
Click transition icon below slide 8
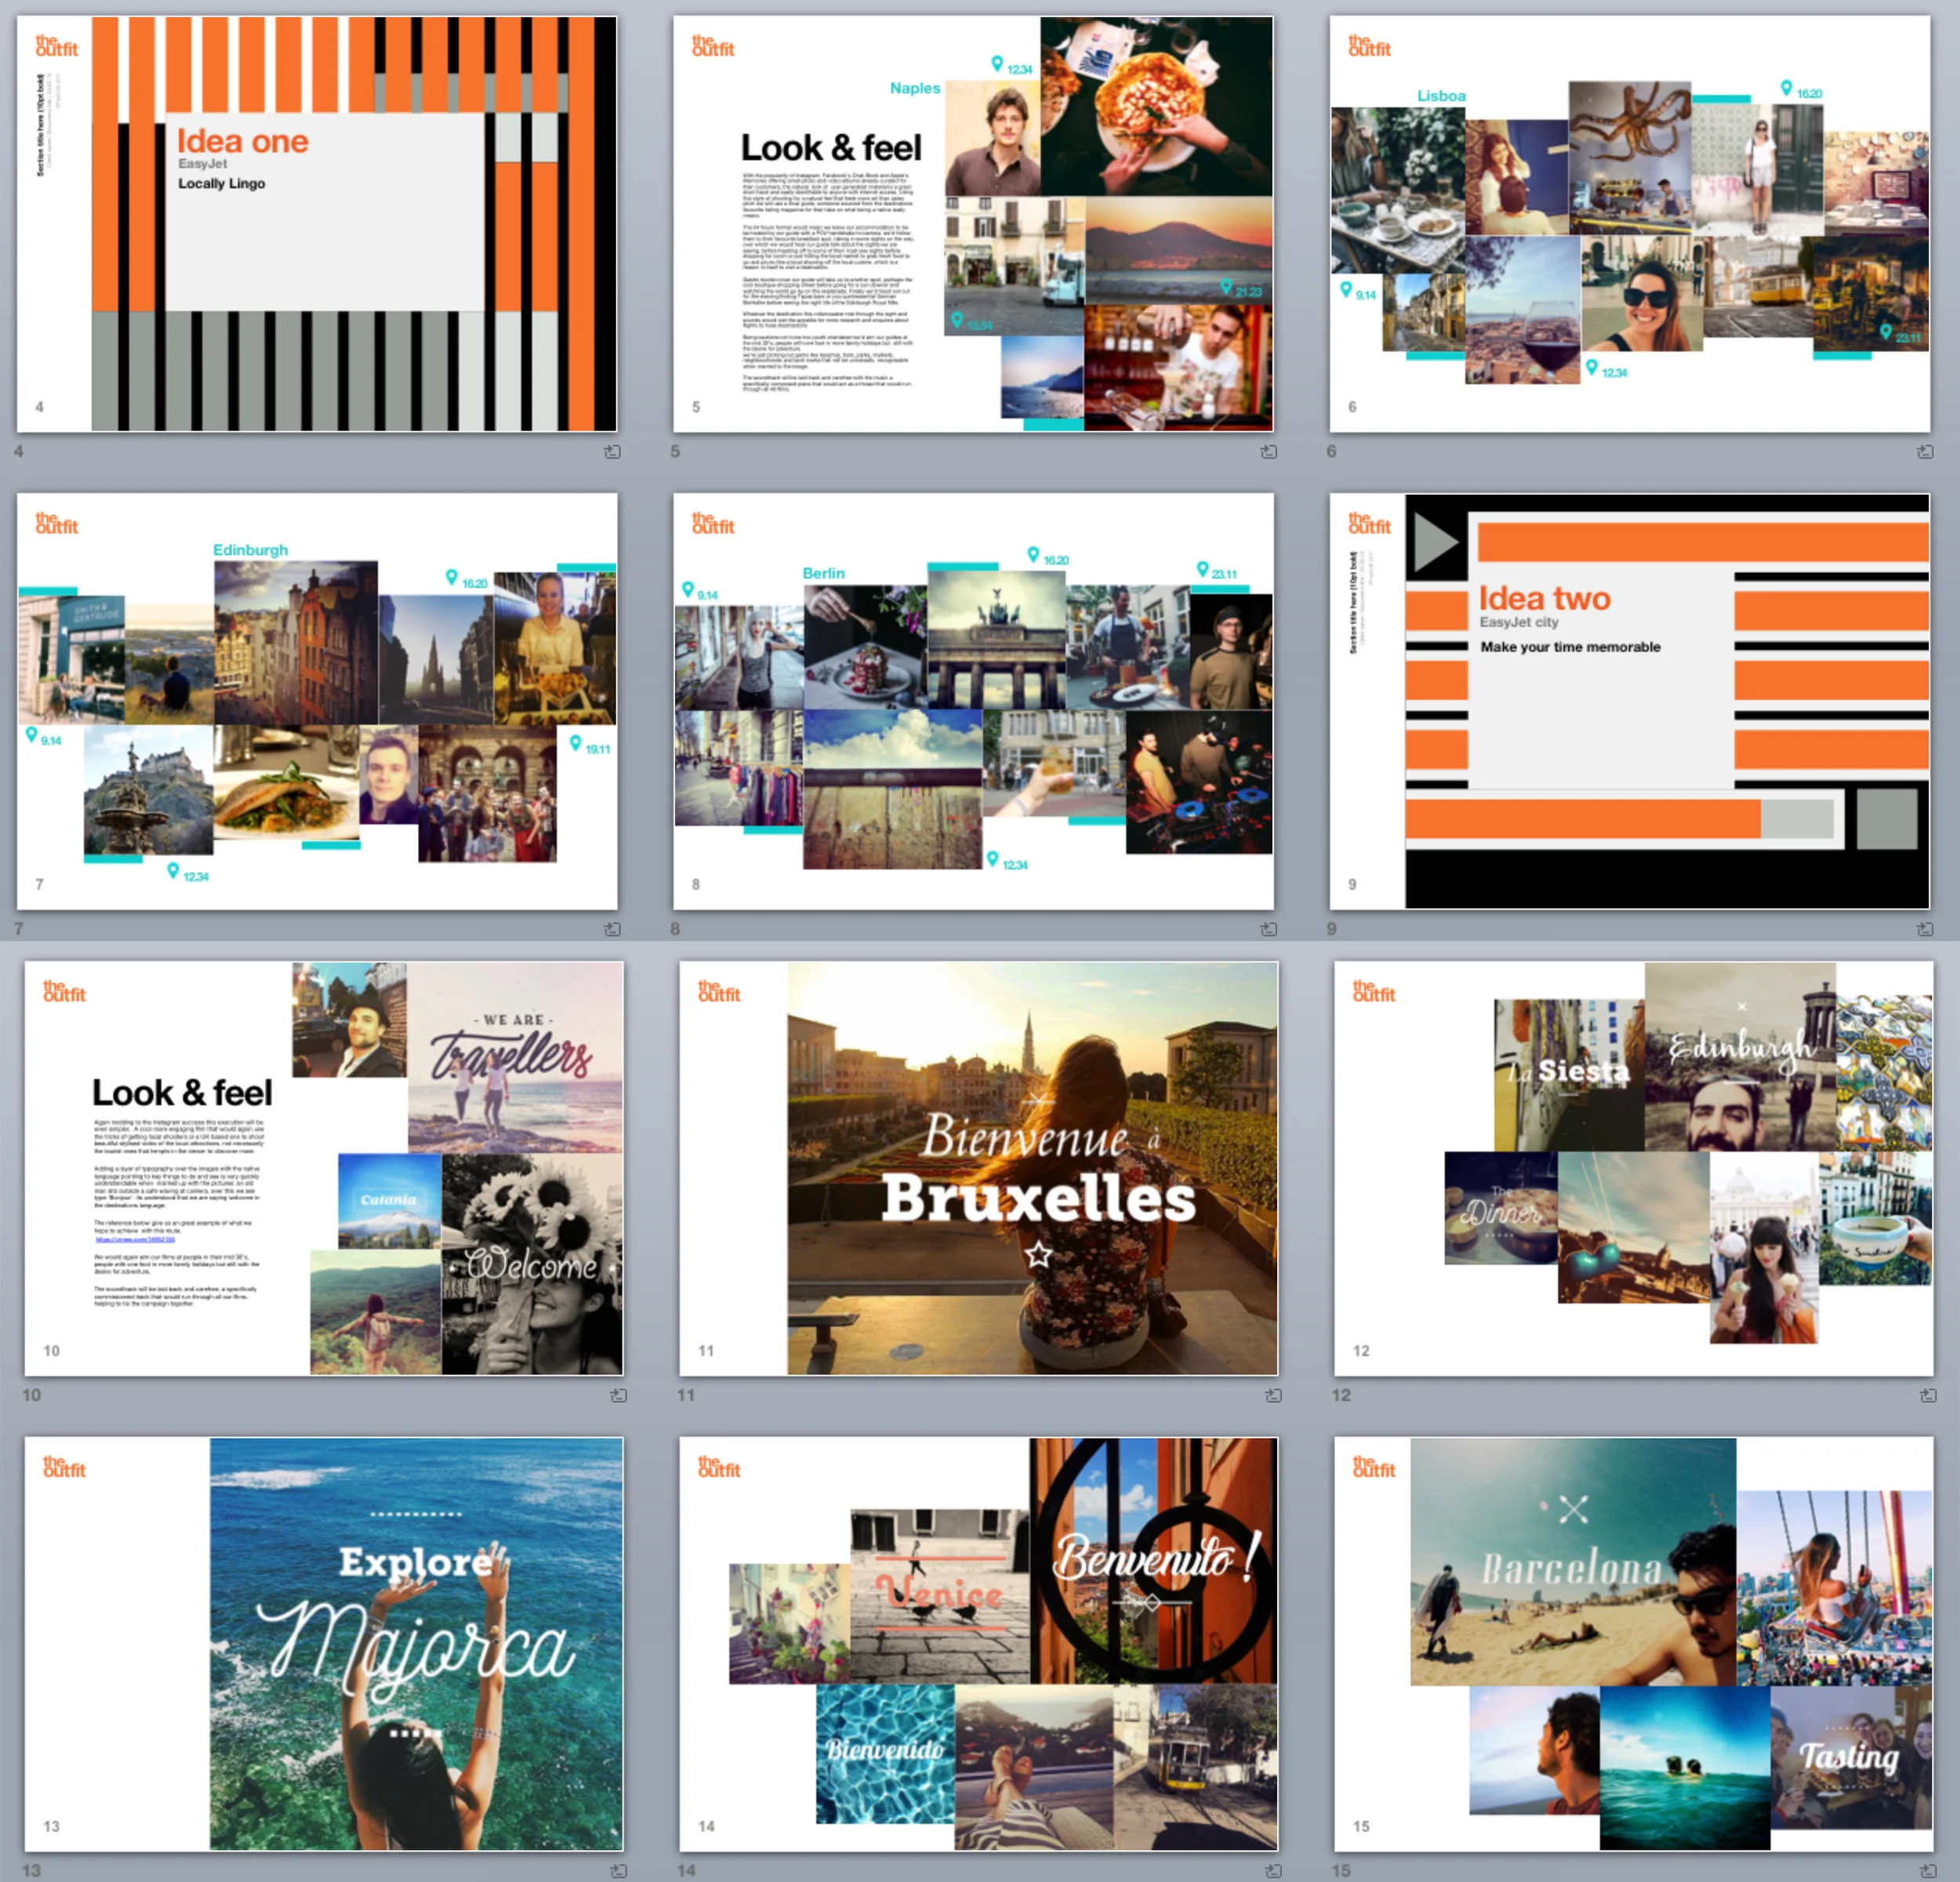1268,929
